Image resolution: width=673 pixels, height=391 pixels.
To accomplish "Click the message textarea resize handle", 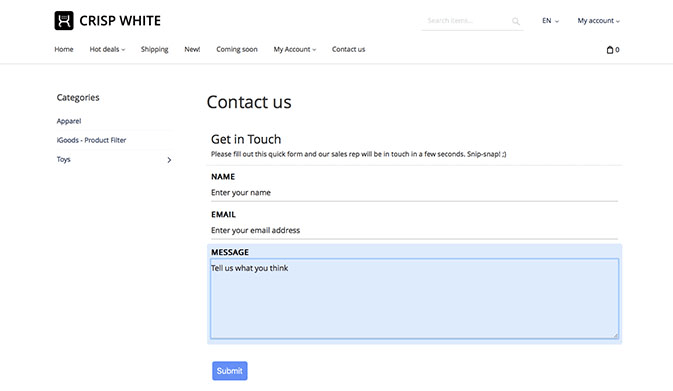I will click(x=615, y=335).
